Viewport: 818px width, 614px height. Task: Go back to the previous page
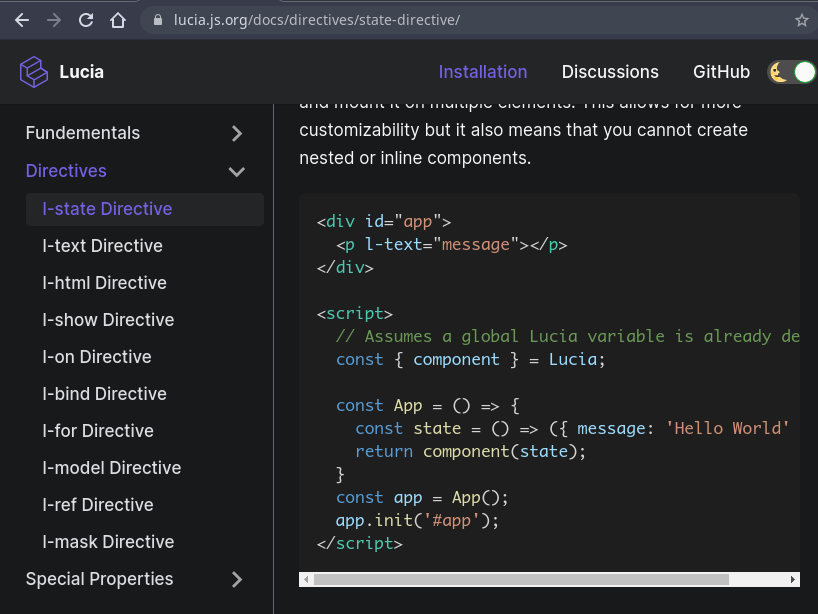pyautogui.click(x=22, y=20)
